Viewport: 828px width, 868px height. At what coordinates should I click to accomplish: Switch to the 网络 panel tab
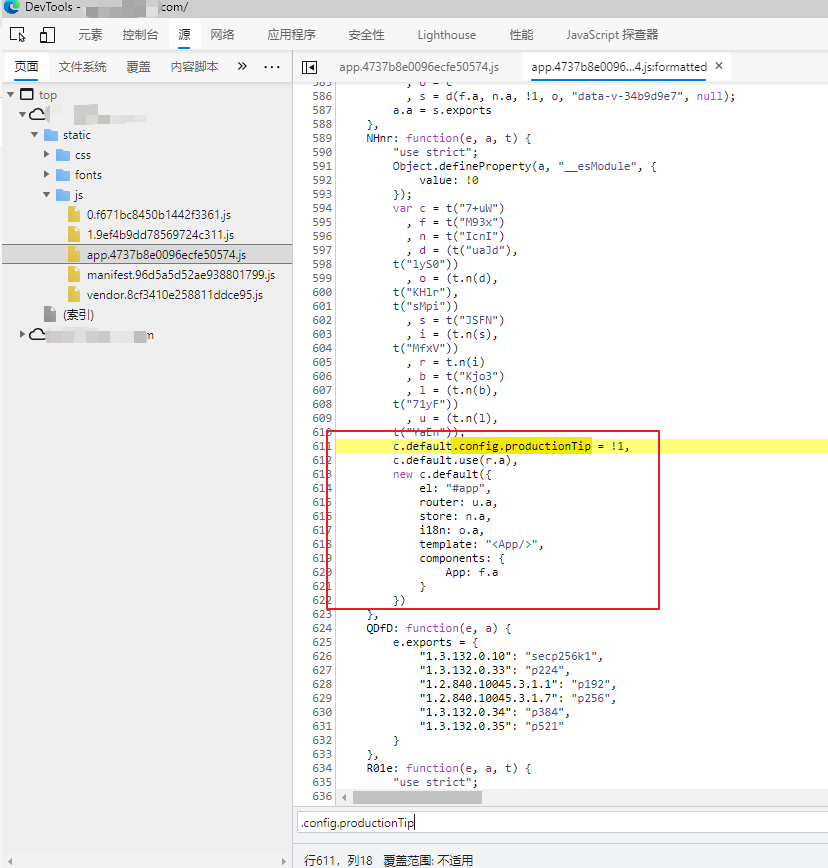[x=222, y=35]
